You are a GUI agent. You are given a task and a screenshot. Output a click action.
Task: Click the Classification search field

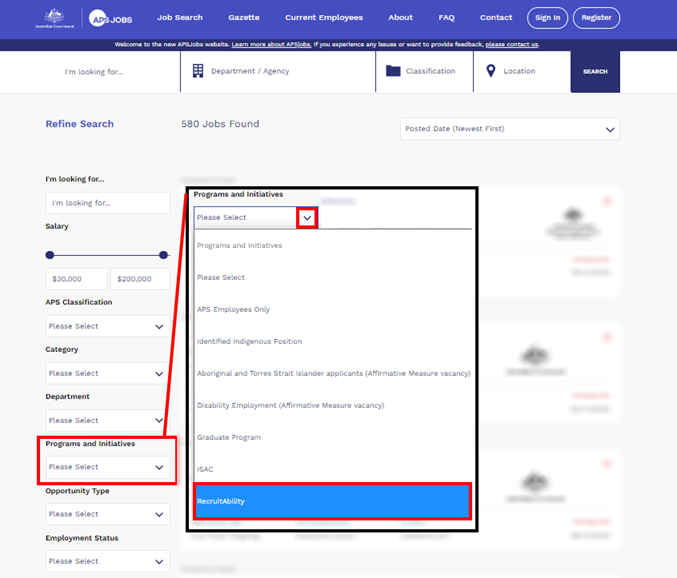(x=424, y=72)
